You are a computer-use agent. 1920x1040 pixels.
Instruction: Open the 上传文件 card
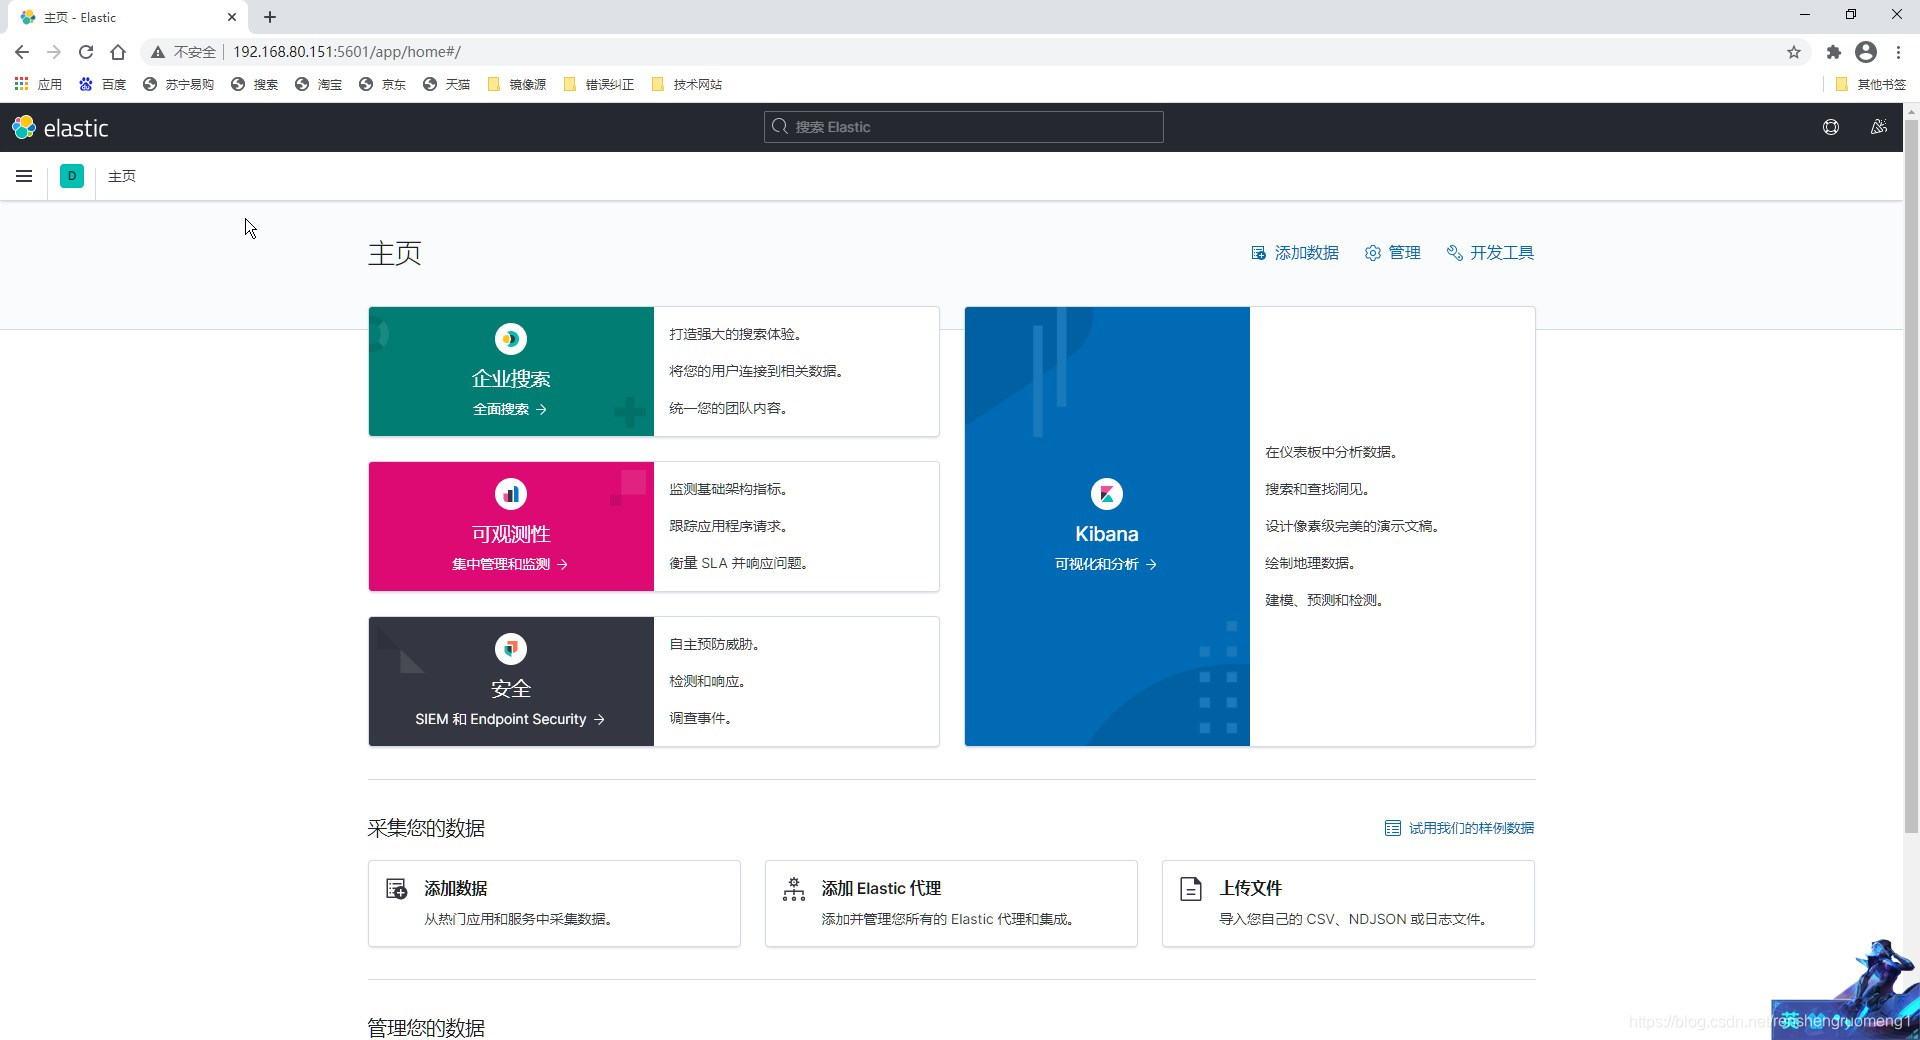click(x=1348, y=903)
